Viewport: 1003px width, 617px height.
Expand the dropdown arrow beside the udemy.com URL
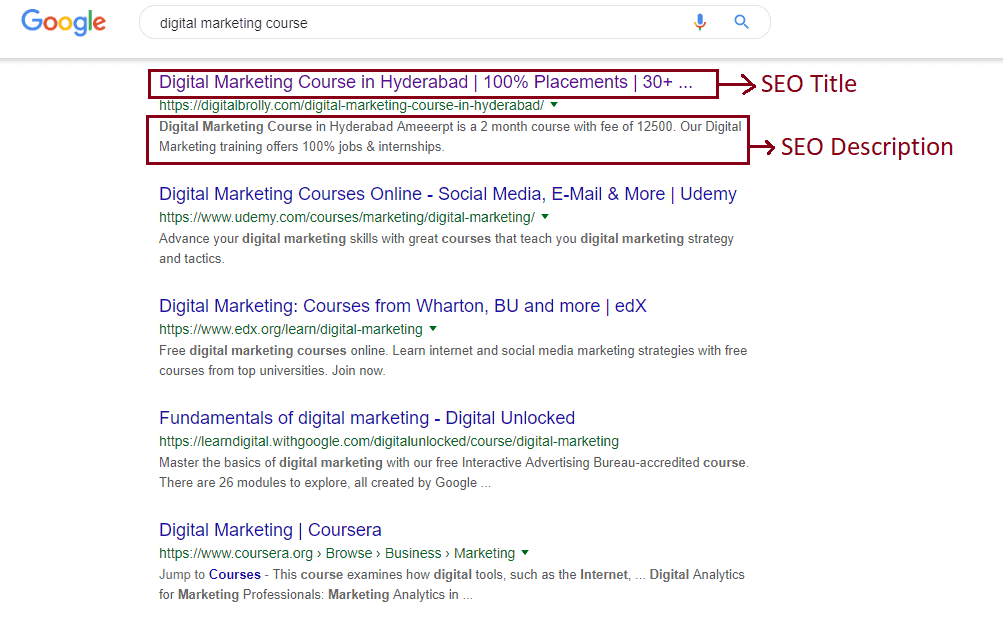545,217
